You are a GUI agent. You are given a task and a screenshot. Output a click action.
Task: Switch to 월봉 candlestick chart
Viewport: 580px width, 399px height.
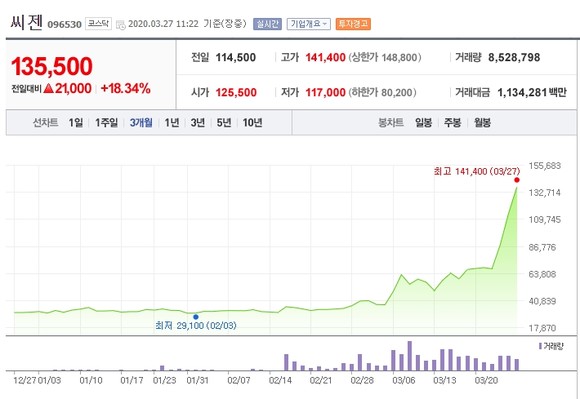tap(482, 122)
